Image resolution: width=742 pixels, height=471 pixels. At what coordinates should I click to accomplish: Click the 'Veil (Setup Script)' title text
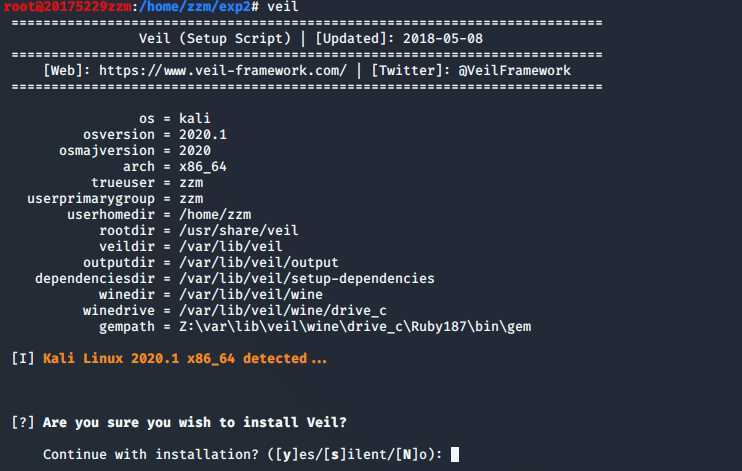pos(215,39)
